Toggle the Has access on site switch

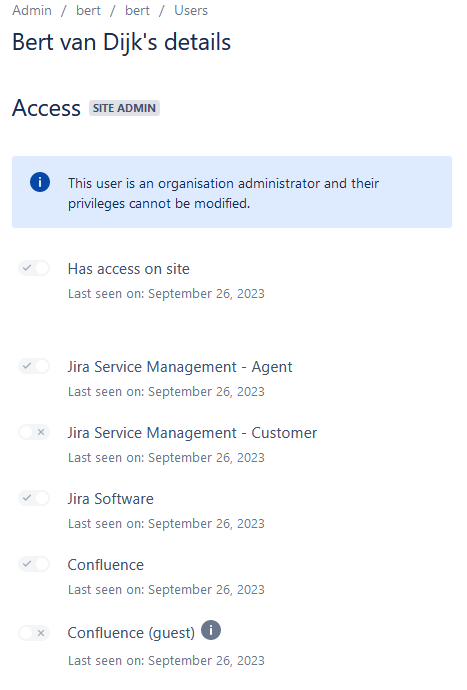(x=34, y=268)
